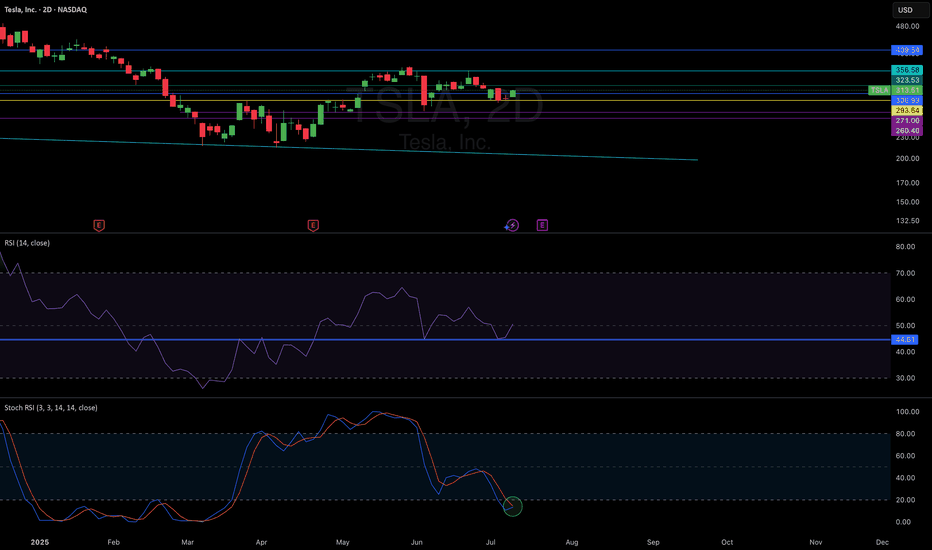Click the 480.00 price axis tick
The width and height of the screenshot is (932, 550).
tap(908, 26)
